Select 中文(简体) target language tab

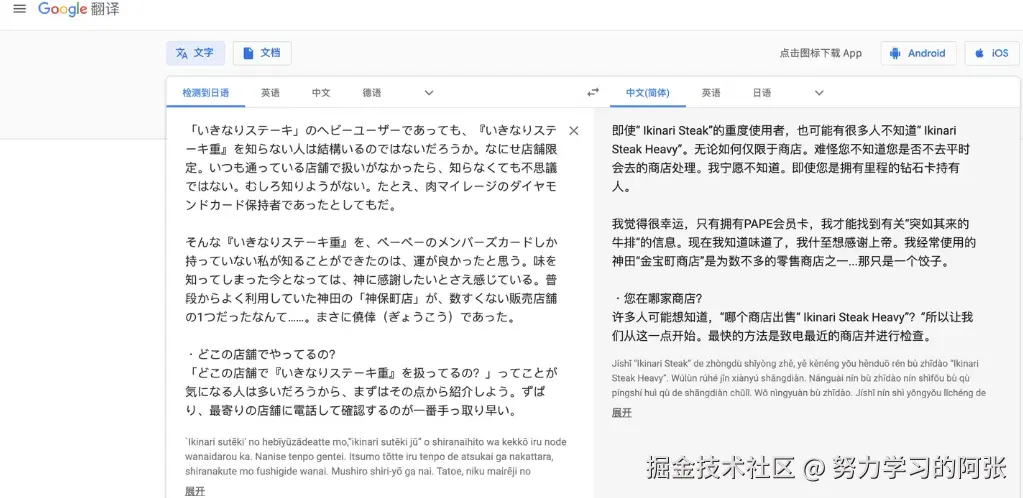pos(648,93)
